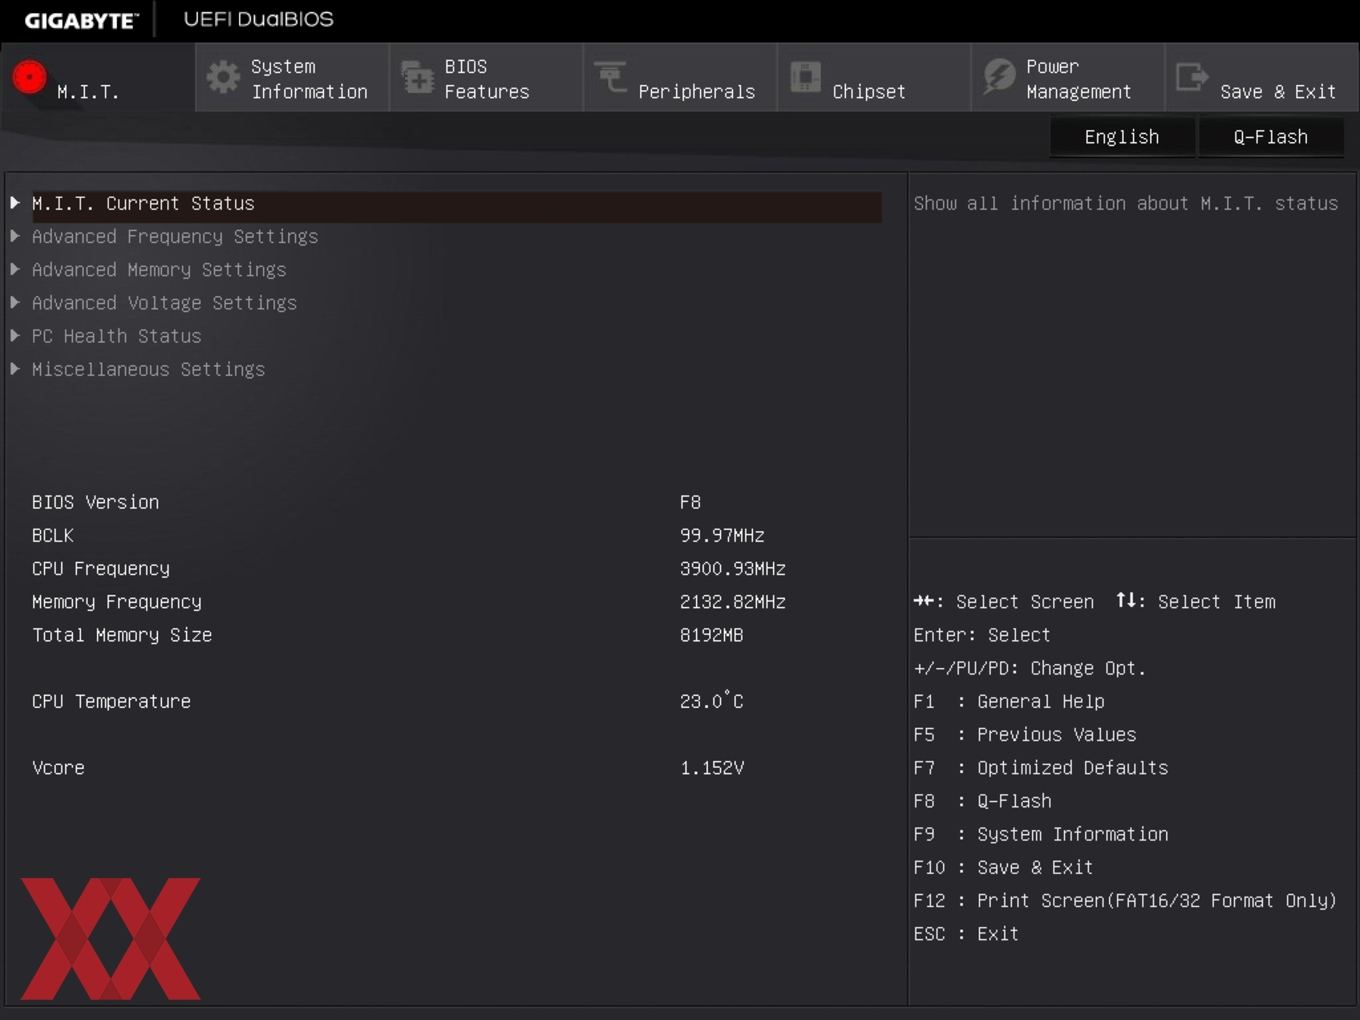Viewport: 1360px width, 1020px height.
Task: Click the BCLK value 99.97MHz
Action: pyautogui.click(x=722, y=535)
